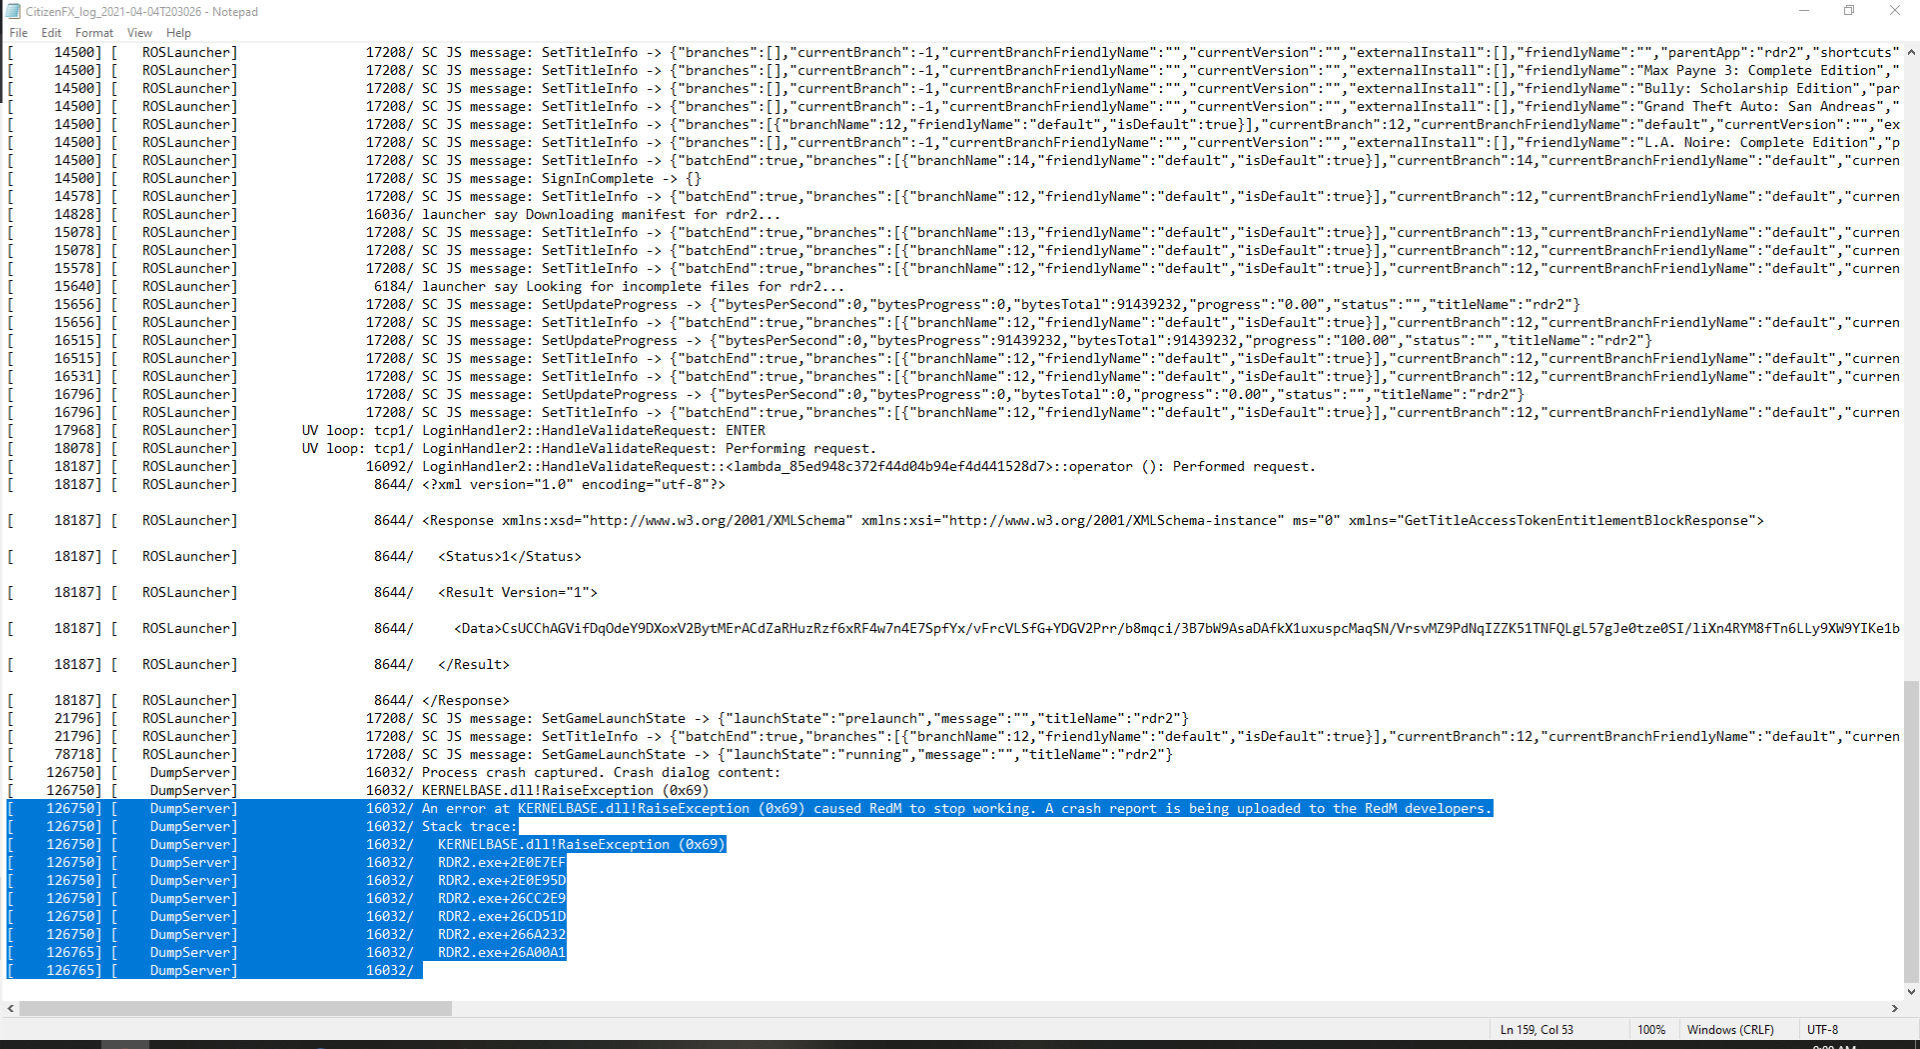Click the Notepad icon in the title bar
Image resolution: width=1920 pixels, height=1049 pixels.
11,11
